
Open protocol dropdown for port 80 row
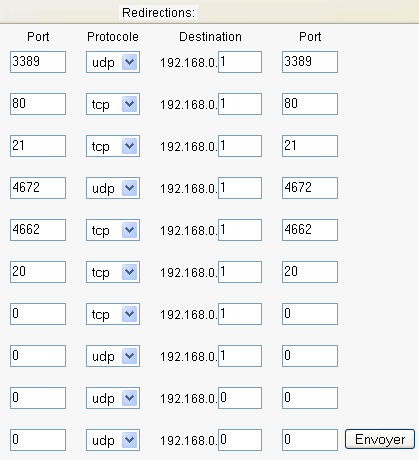tap(113, 104)
